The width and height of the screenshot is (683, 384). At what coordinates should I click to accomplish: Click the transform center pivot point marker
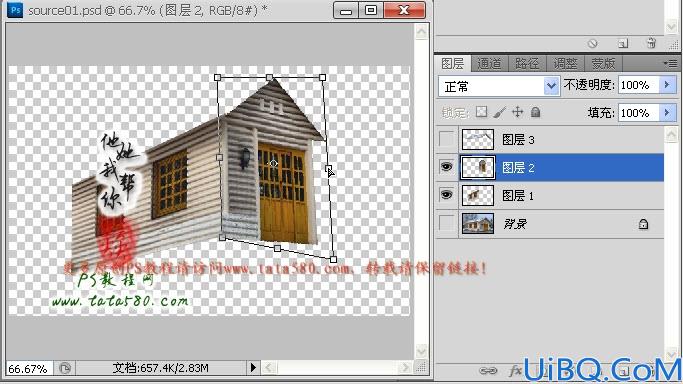coord(273,163)
